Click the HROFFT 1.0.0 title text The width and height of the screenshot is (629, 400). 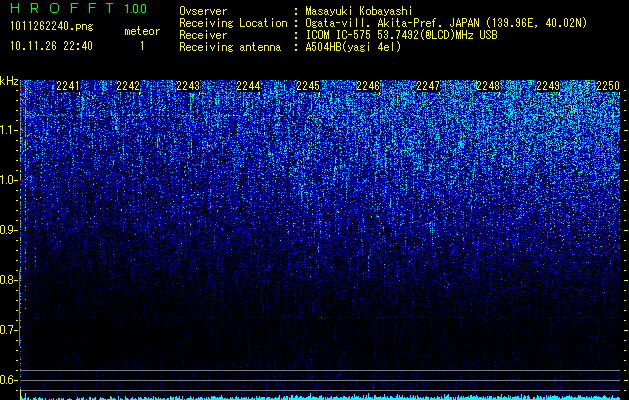click(78, 8)
